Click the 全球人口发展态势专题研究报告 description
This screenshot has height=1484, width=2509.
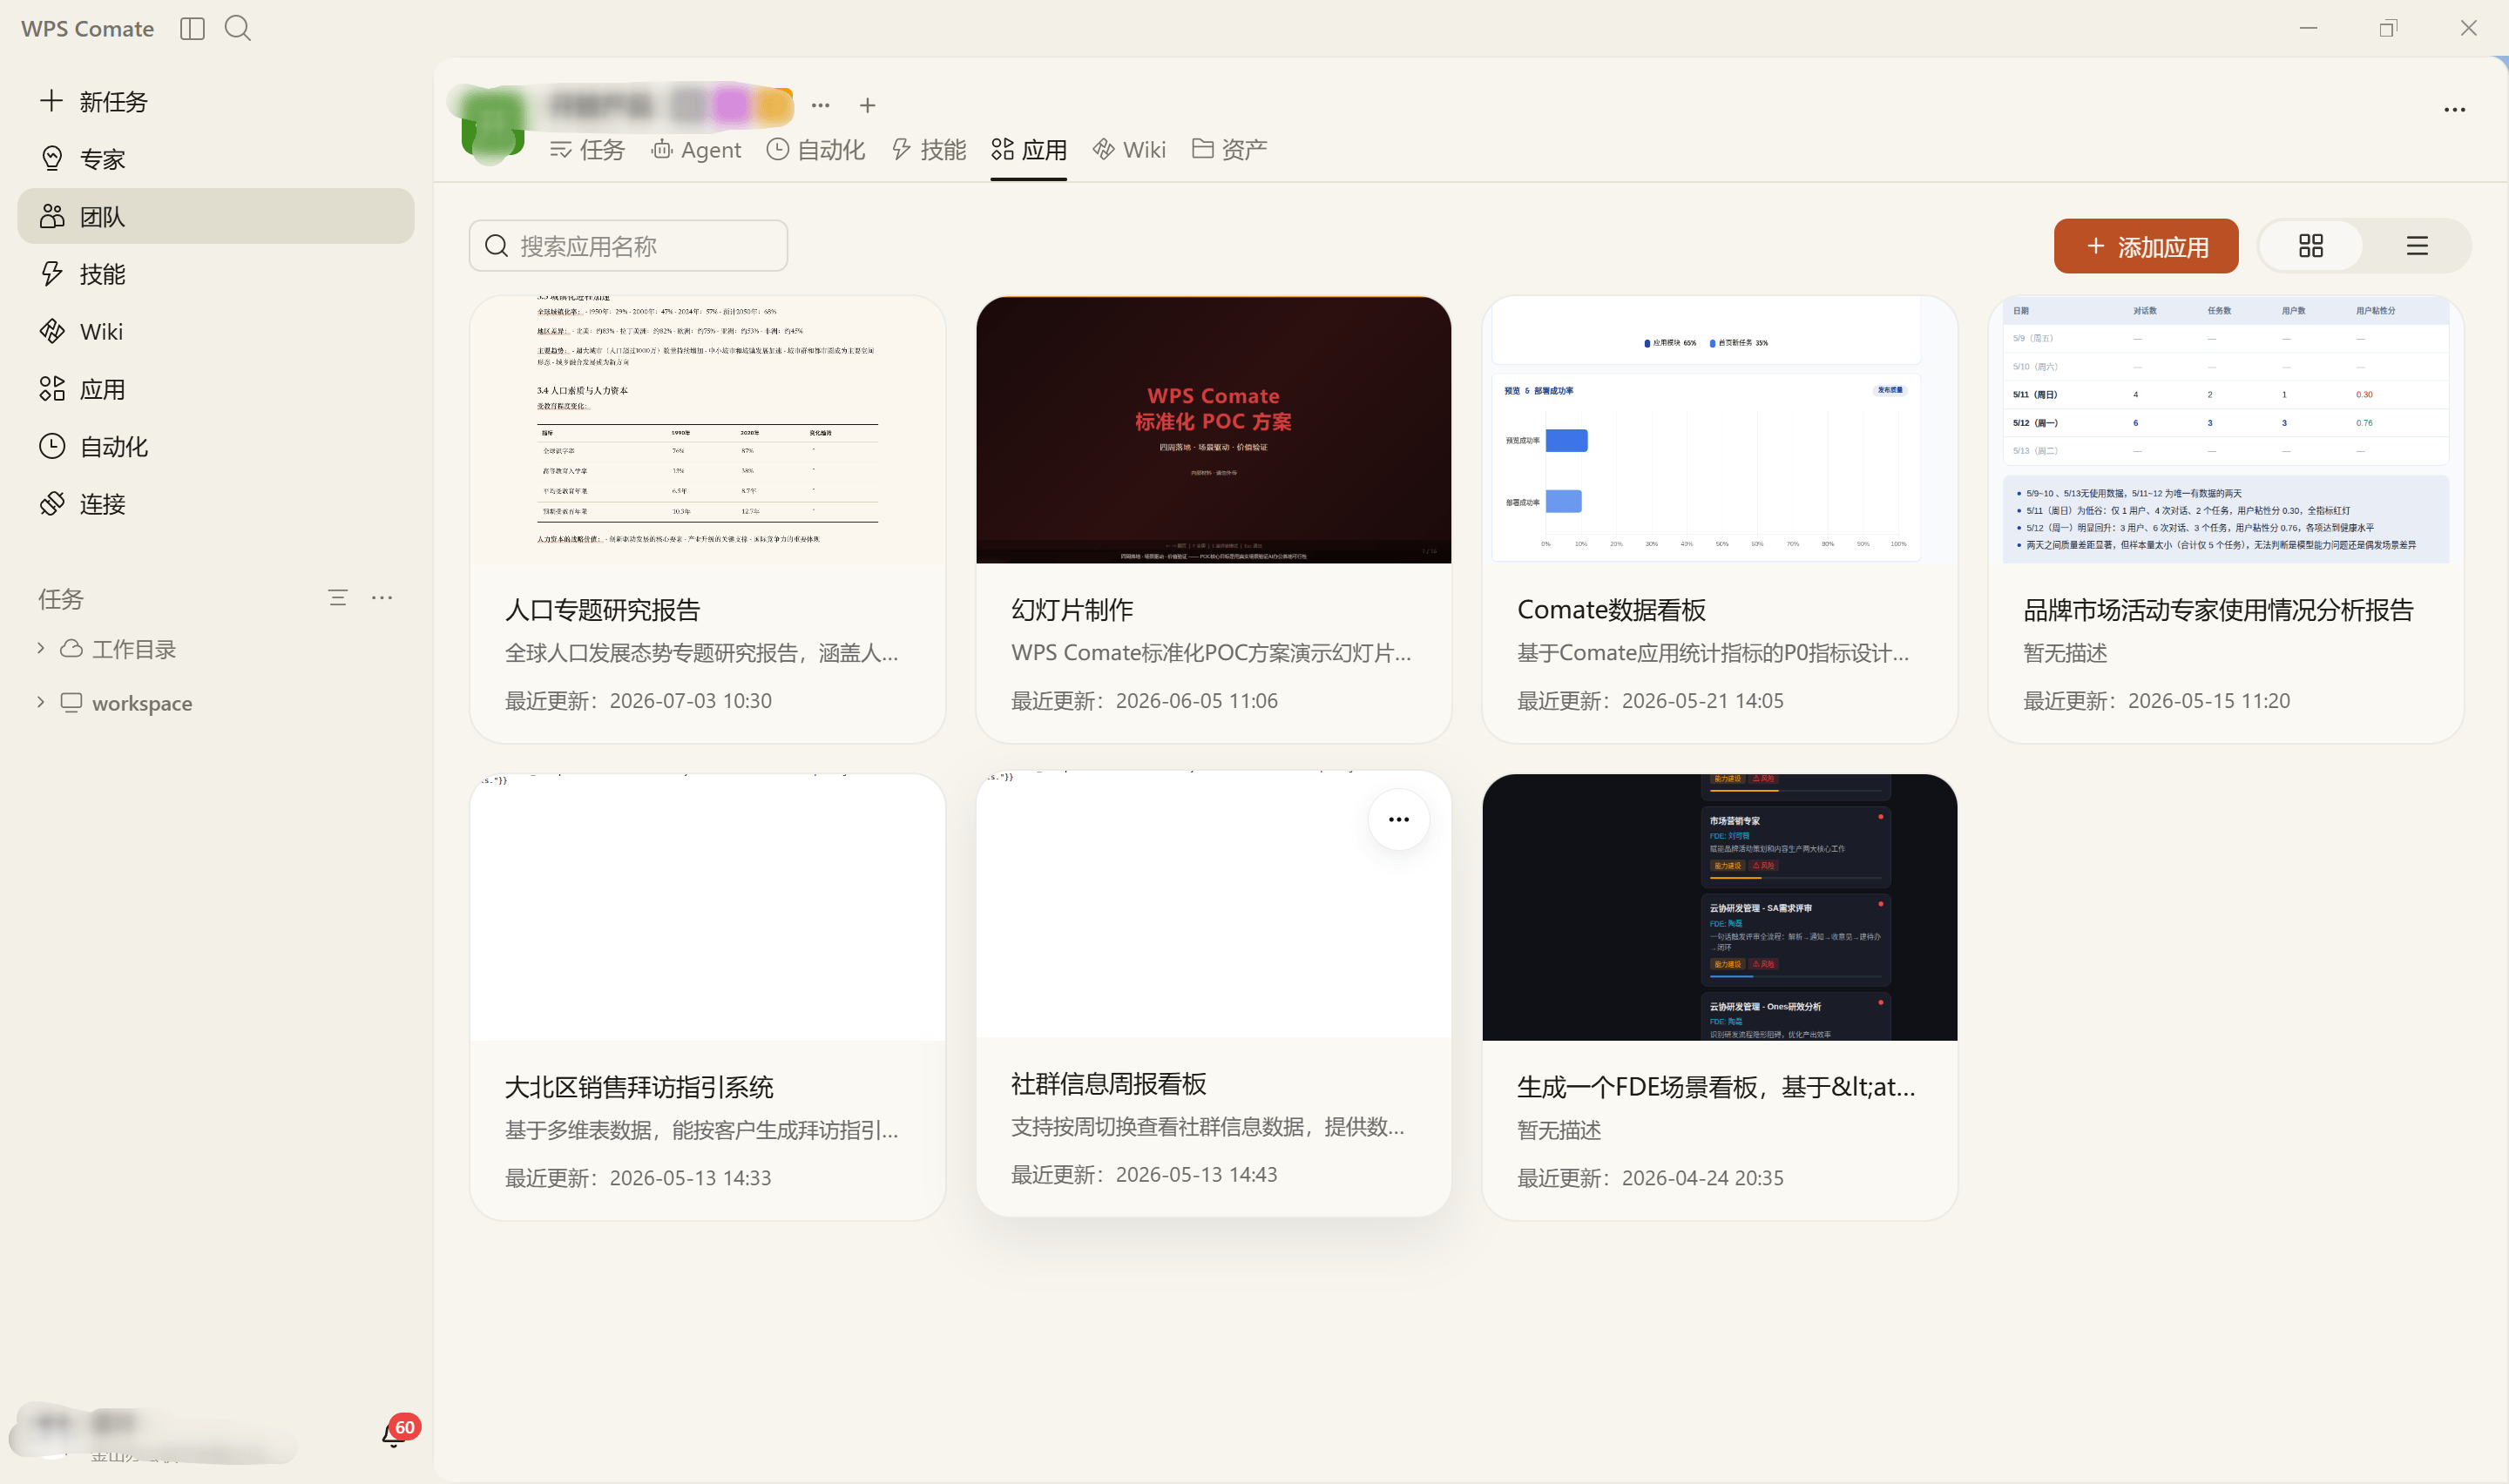point(702,653)
